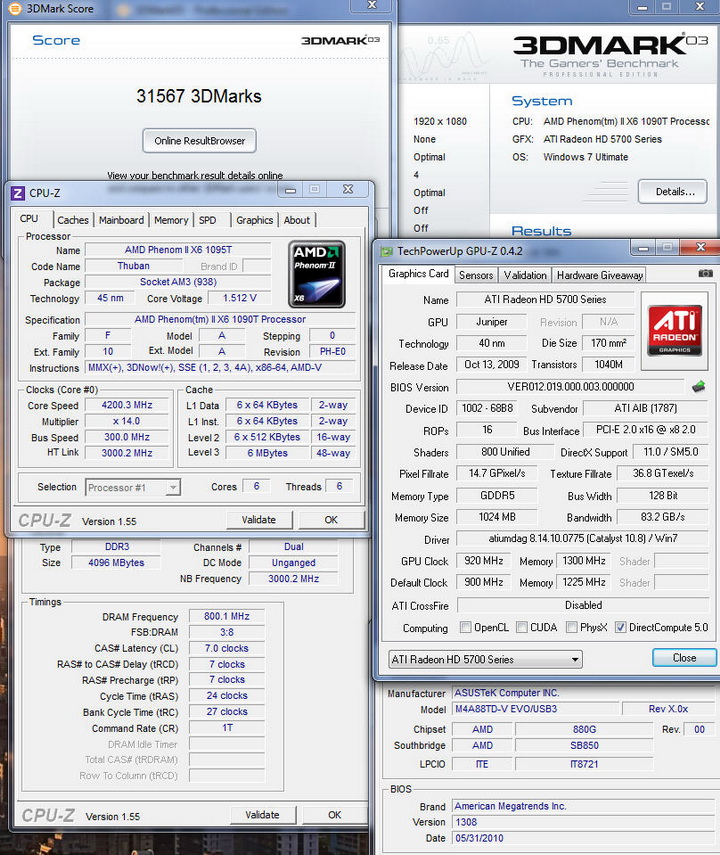The image size is (720, 855).
Task: Toggle the PhysX checkbox
Action: [x=572, y=628]
